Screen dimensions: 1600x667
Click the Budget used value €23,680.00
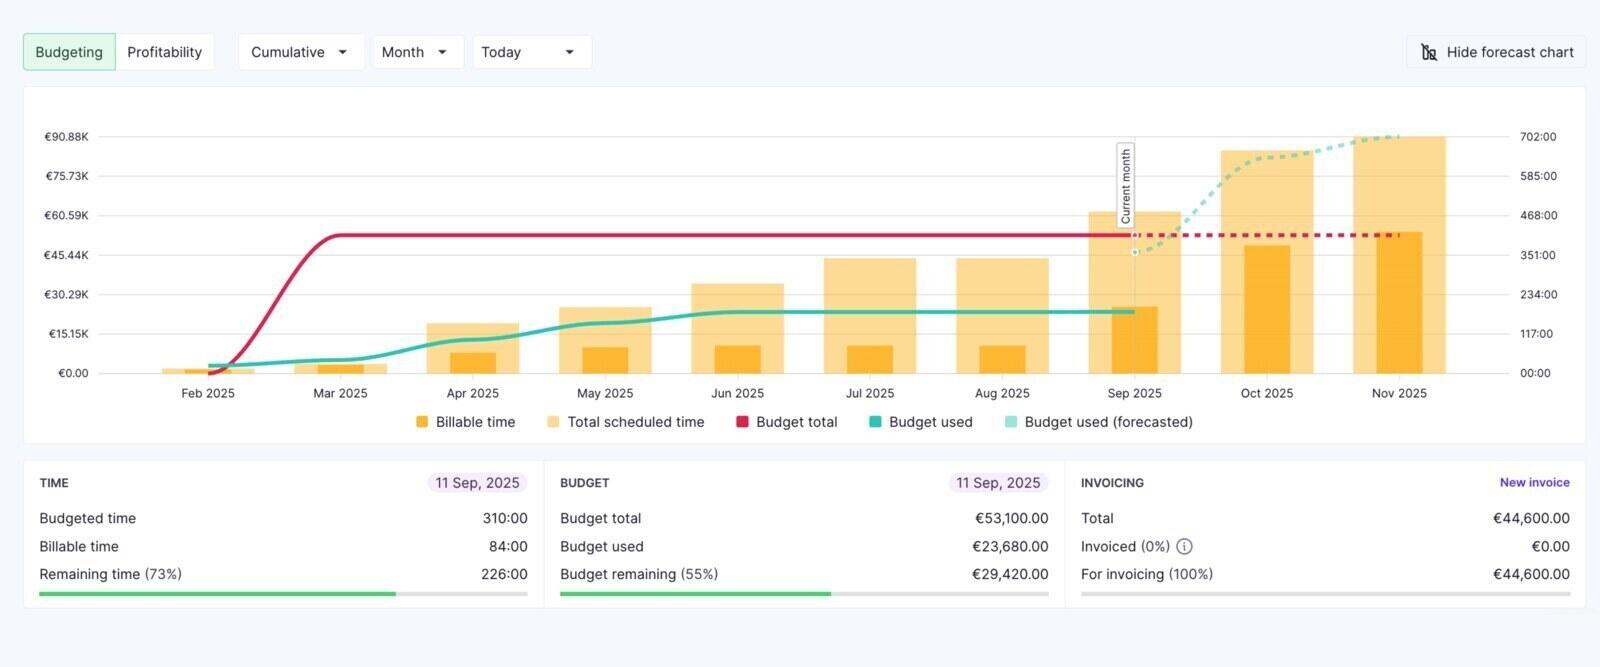point(1010,546)
